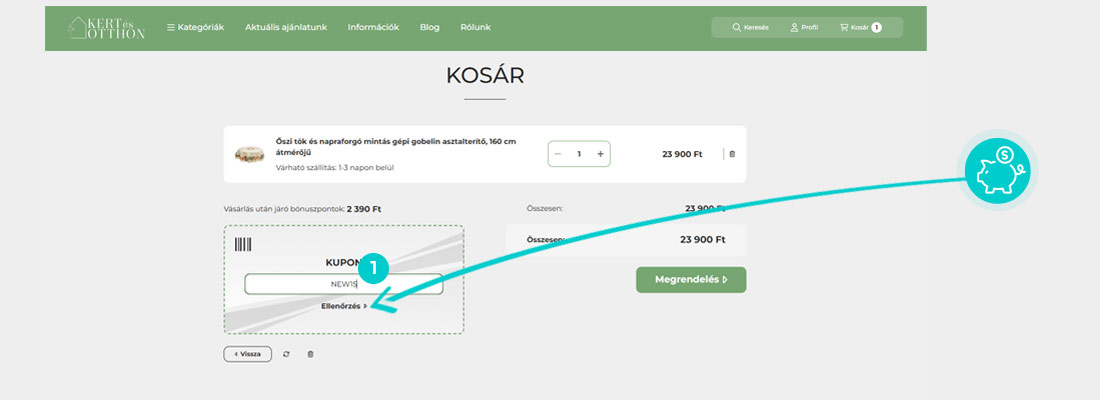Open the Blog link
This screenshot has height=400, width=1100.
point(429,27)
